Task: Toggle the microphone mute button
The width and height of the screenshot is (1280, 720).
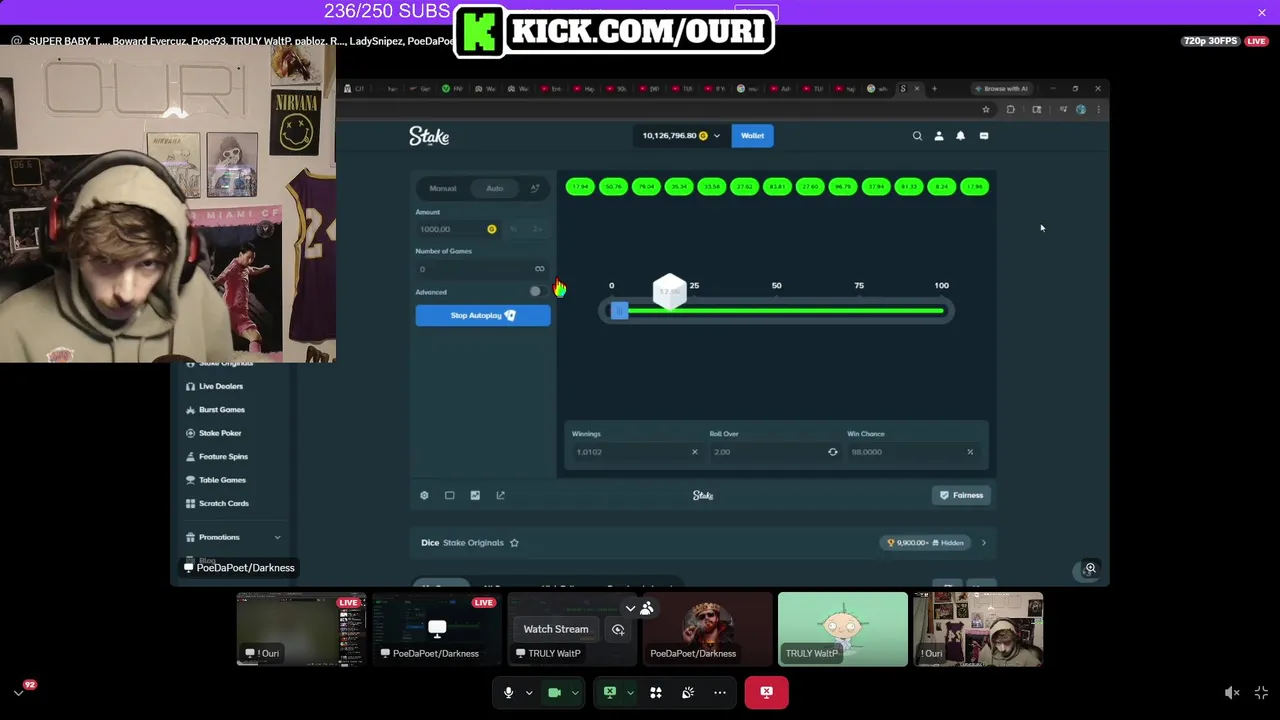Action: click(x=508, y=692)
